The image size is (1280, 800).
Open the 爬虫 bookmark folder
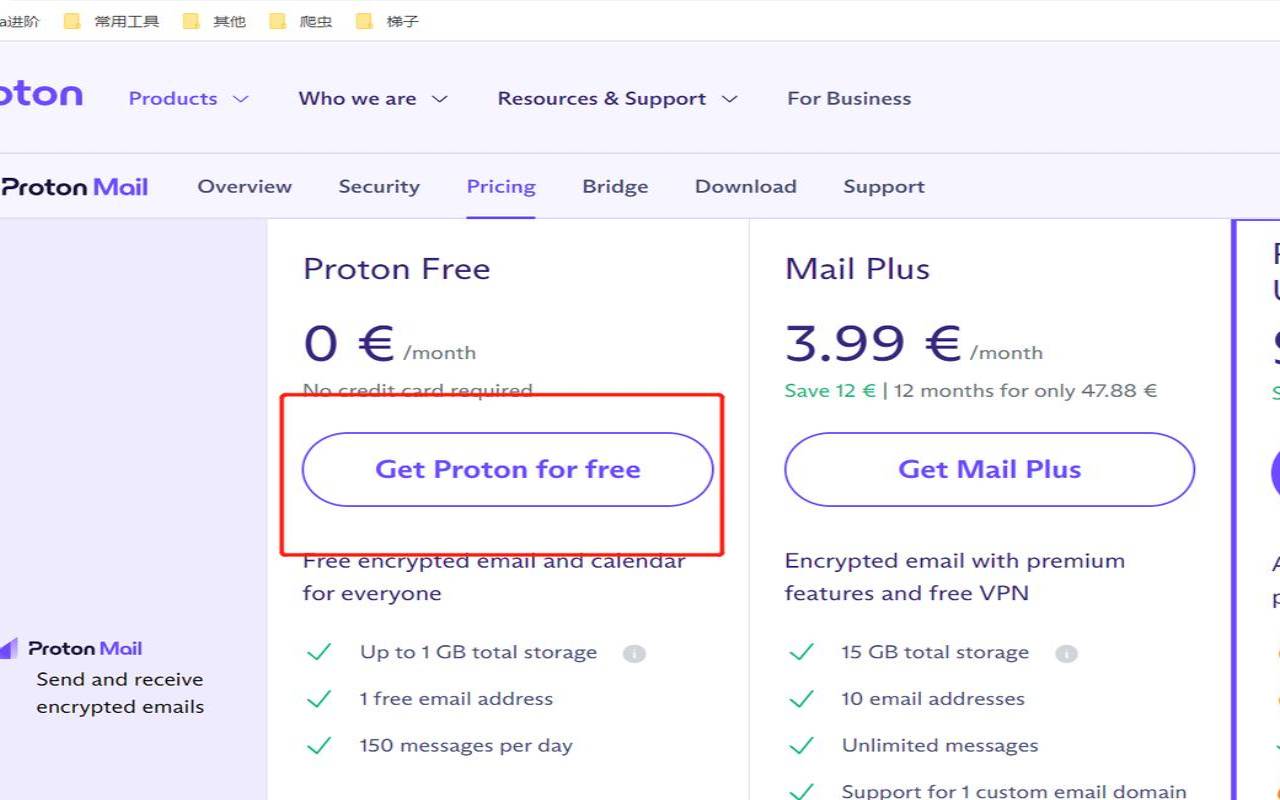(302, 21)
